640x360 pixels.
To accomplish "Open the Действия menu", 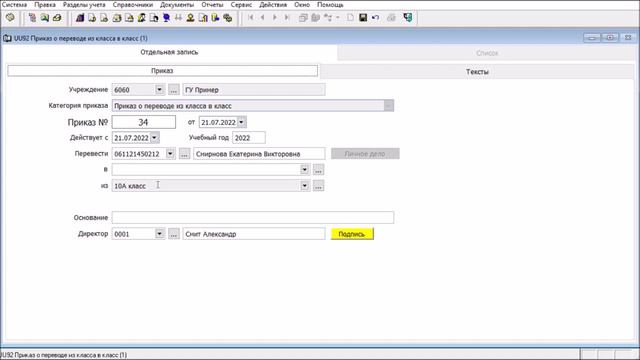I will point(273,5).
